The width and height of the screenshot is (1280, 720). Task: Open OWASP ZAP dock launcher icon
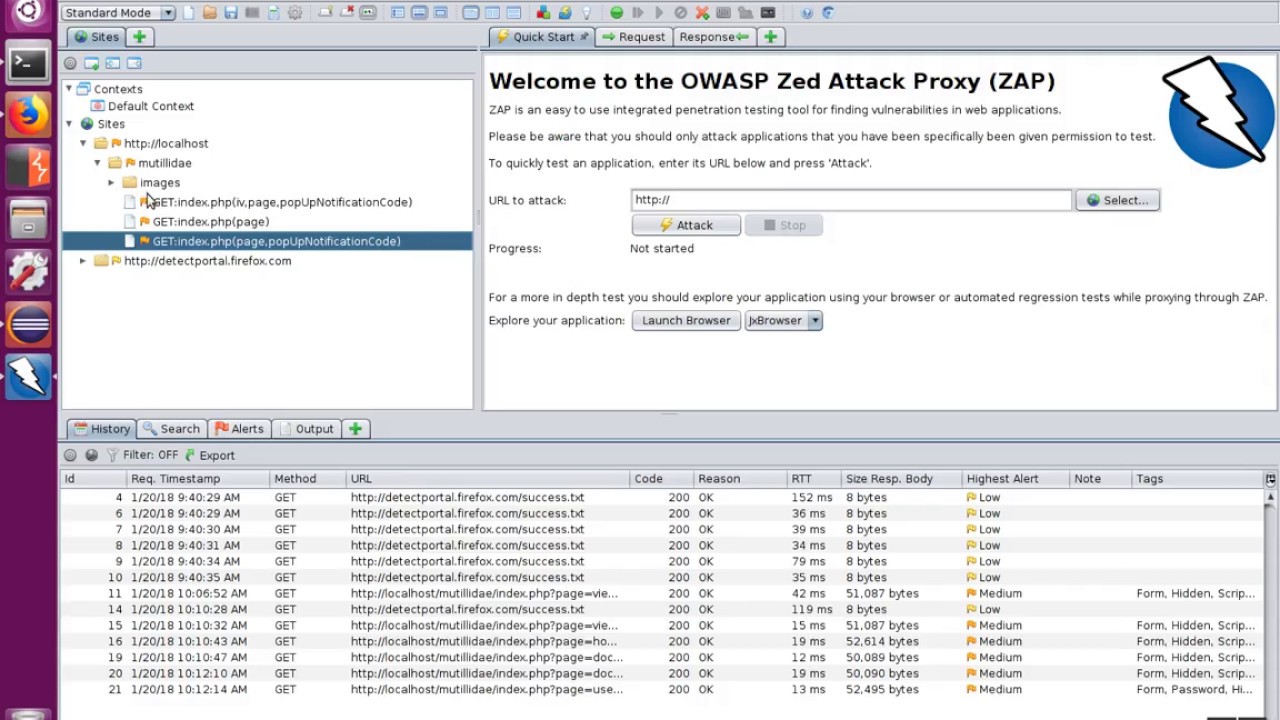28,376
